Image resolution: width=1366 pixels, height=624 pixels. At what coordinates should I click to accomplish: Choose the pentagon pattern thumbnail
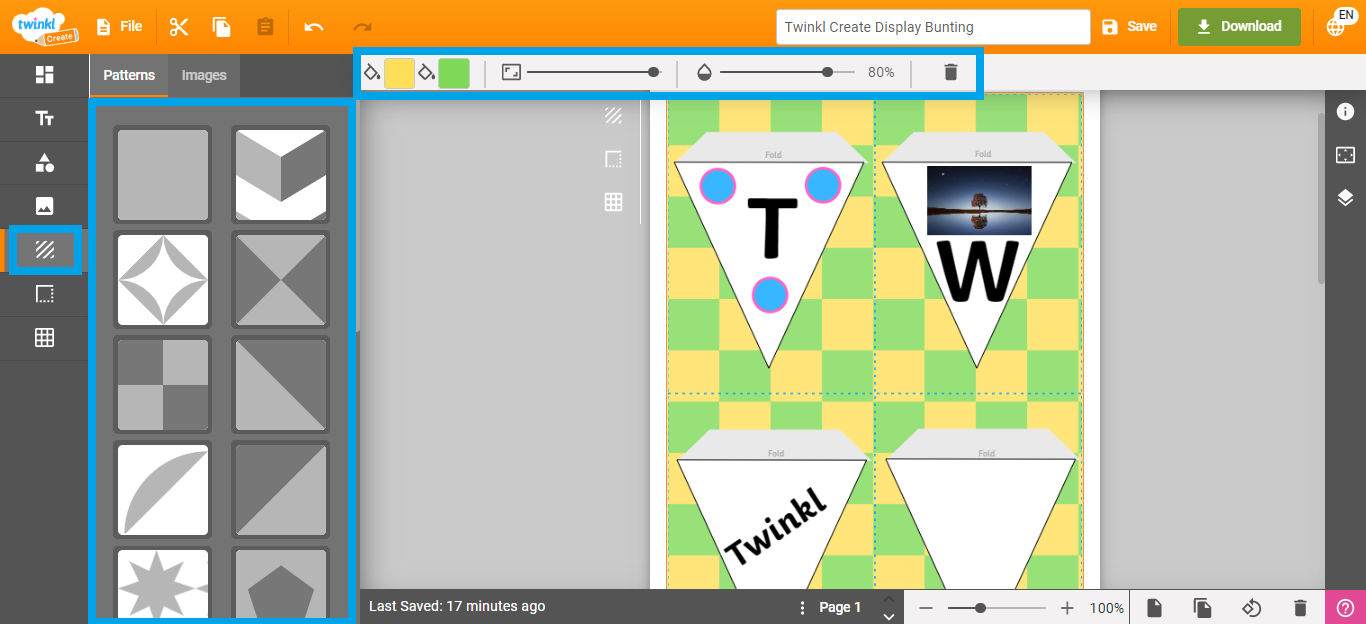click(280, 582)
